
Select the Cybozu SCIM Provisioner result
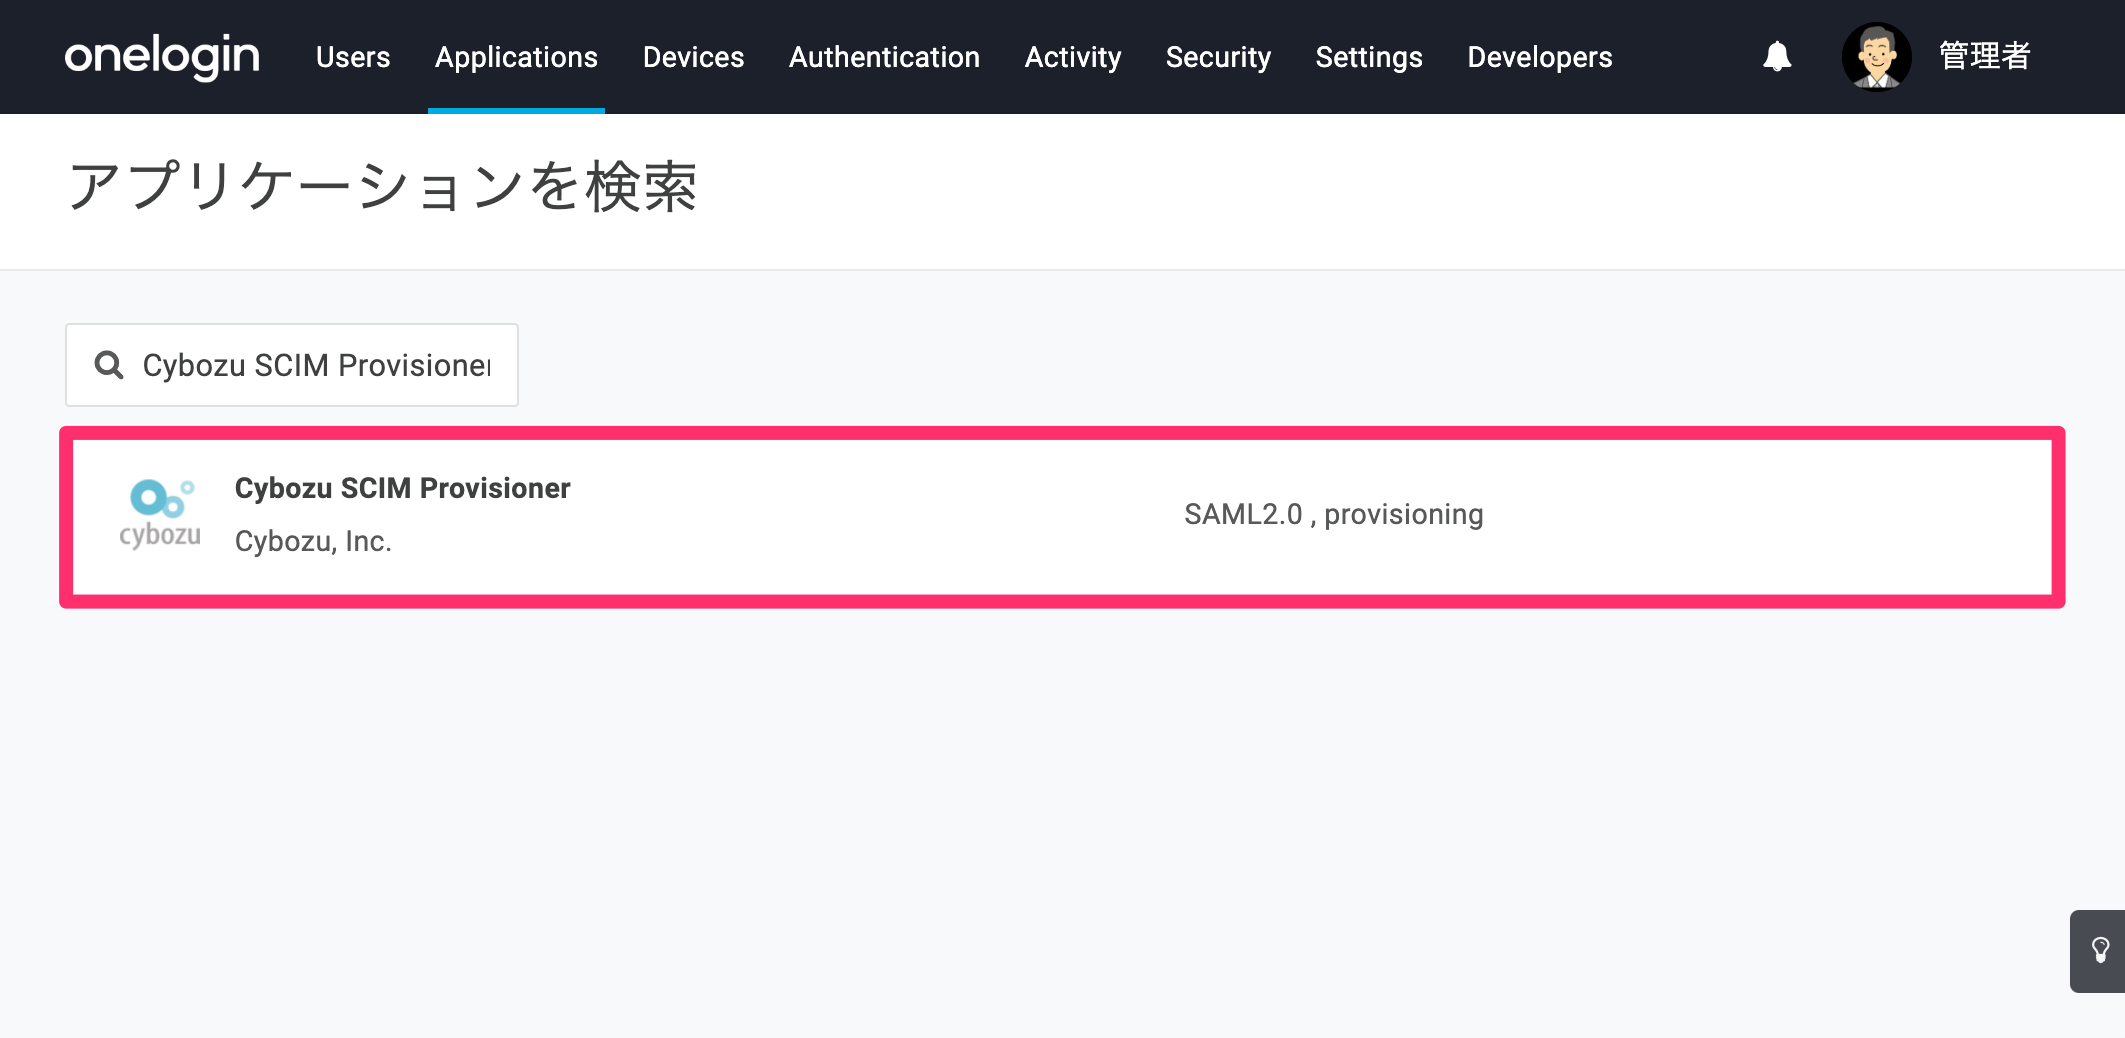click(1062, 517)
